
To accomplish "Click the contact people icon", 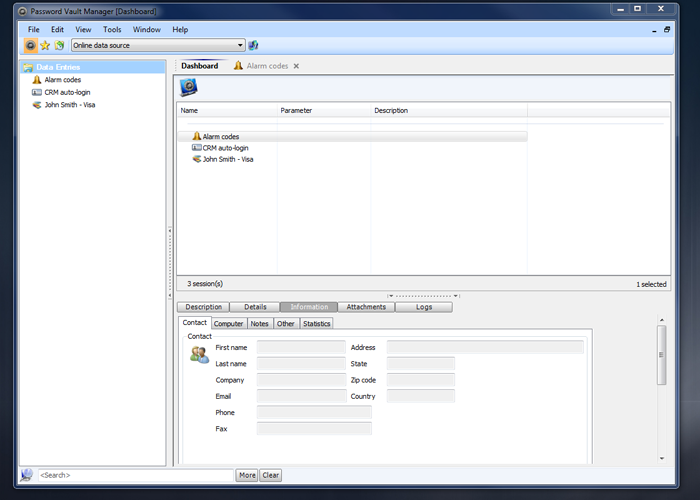I will 200,355.
